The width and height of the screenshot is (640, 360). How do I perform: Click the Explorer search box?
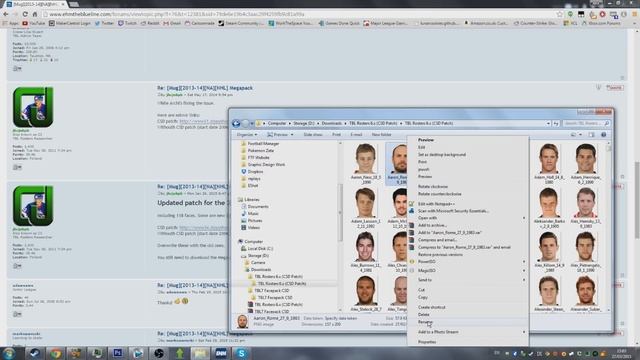click(x=587, y=123)
